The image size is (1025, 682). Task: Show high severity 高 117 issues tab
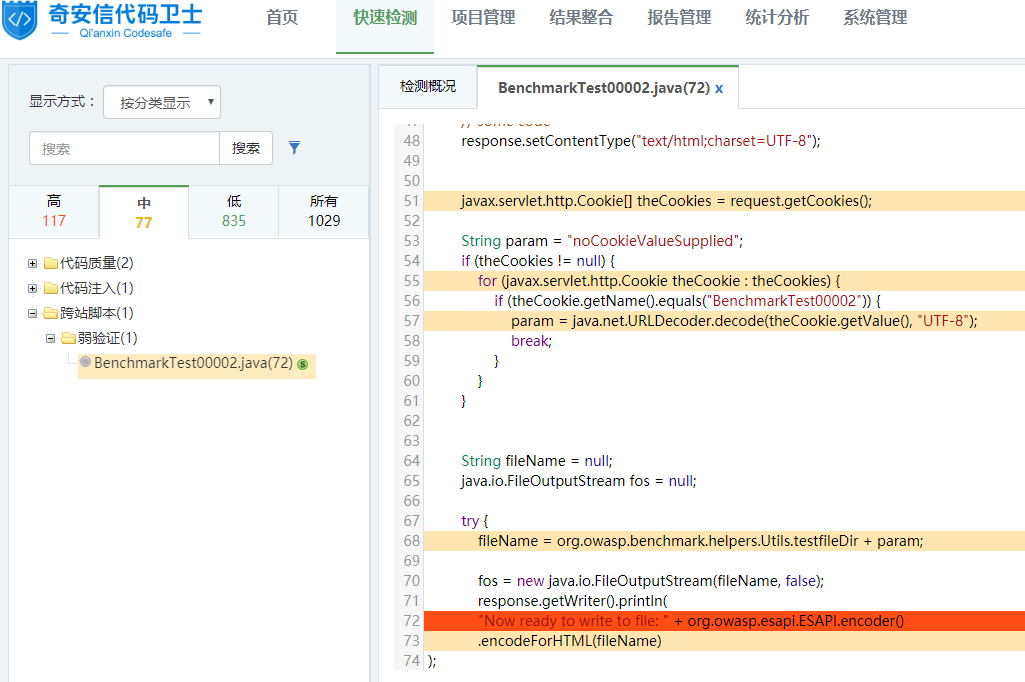(54, 211)
